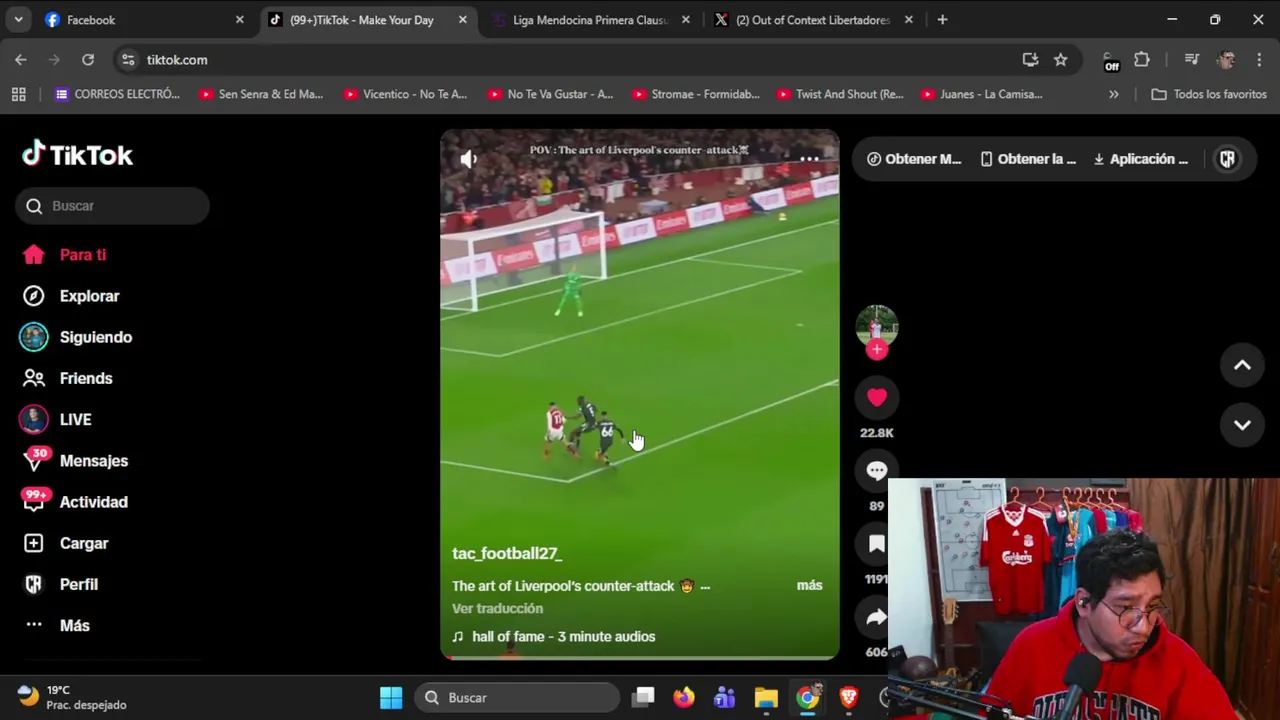Open the apps grid in bookmarks bar
This screenshot has height=720, width=1280.
(18, 94)
